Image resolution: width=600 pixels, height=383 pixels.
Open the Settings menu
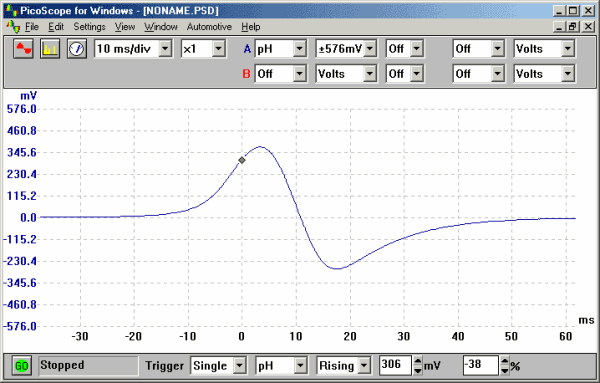point(89,27)
